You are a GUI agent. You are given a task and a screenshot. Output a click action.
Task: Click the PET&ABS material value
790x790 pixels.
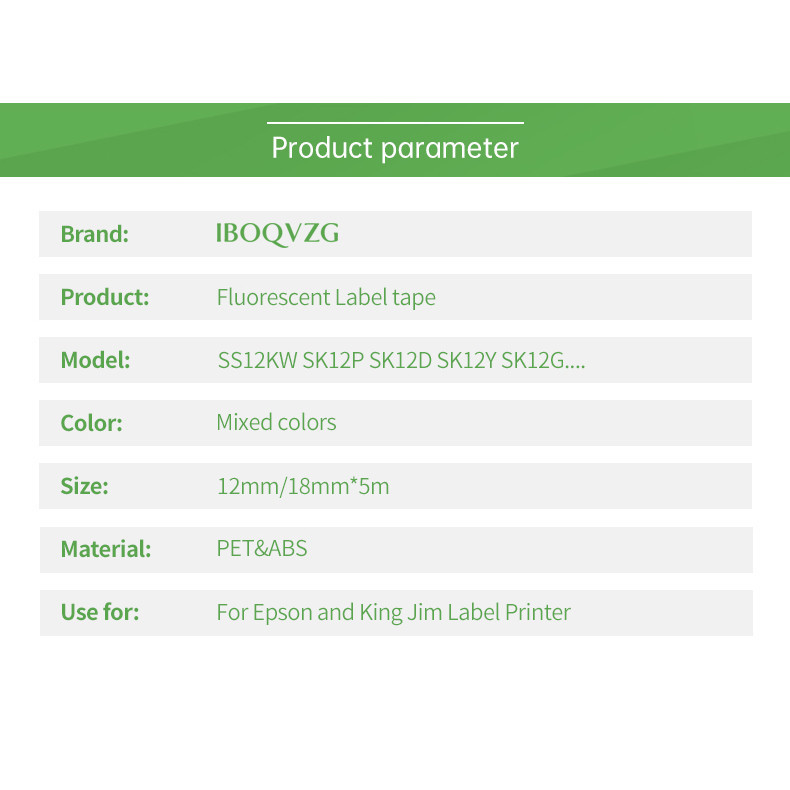click(262, 548)
